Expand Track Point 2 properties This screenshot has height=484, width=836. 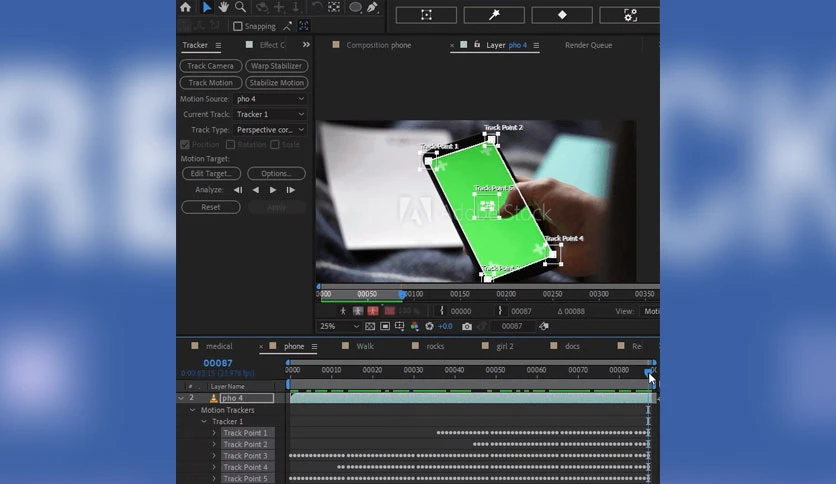click(x=214, y=444)
